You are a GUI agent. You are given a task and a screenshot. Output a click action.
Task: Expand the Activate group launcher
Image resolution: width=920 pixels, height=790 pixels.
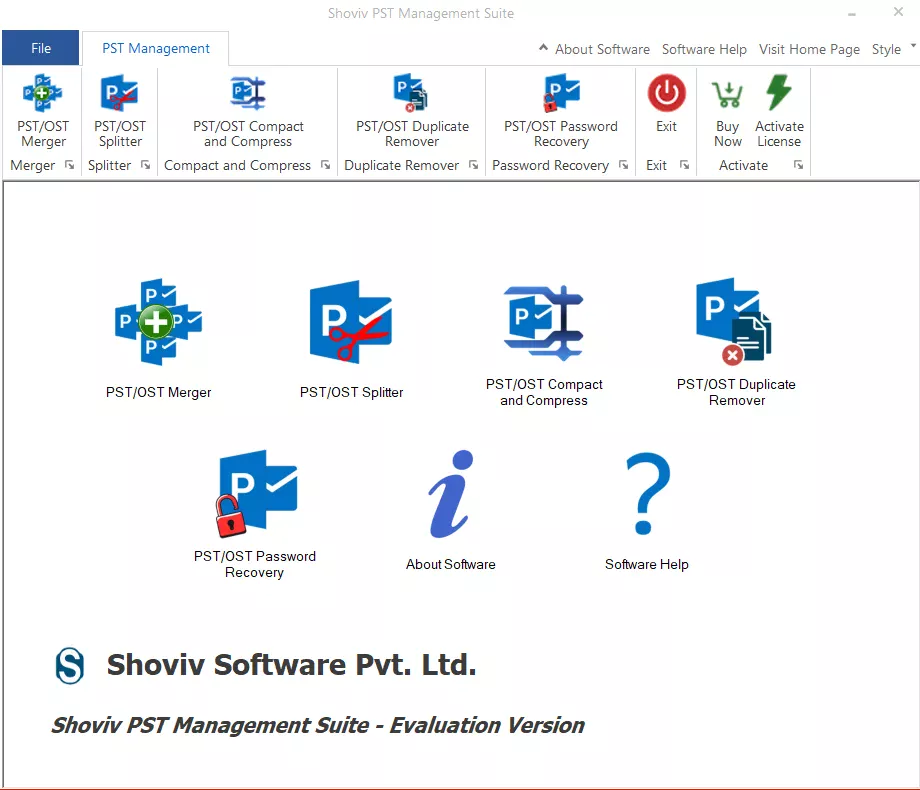(798, 165)
